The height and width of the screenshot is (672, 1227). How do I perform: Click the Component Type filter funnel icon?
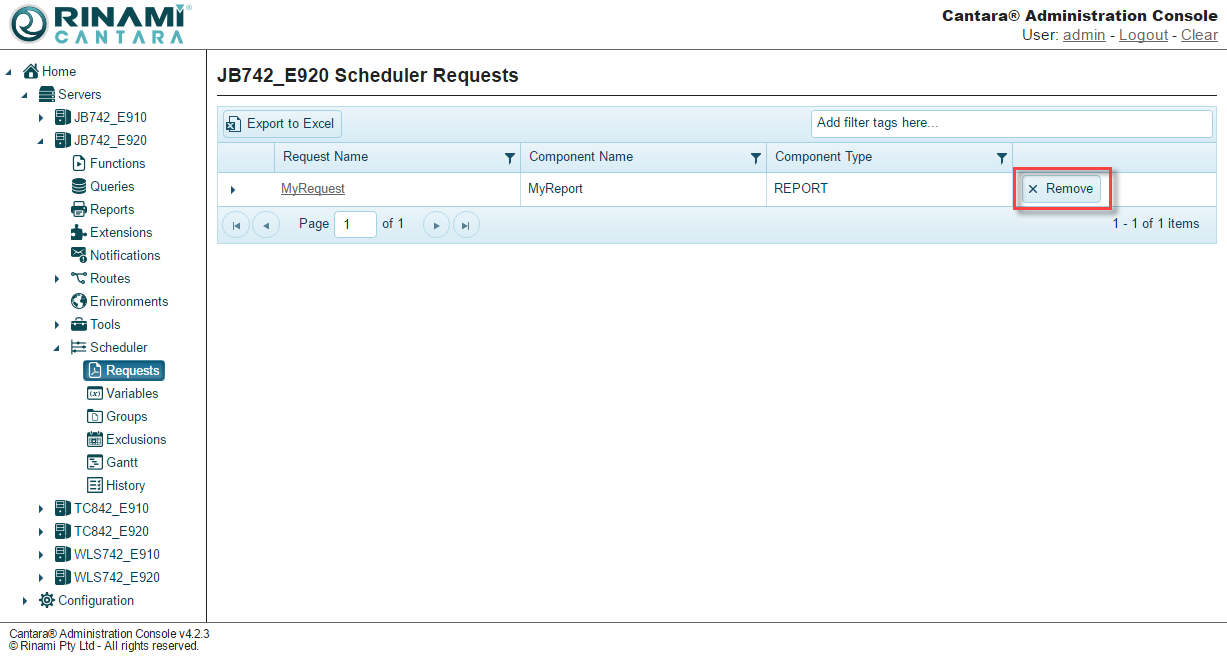pyautogui.click(x=1002, y=158)
